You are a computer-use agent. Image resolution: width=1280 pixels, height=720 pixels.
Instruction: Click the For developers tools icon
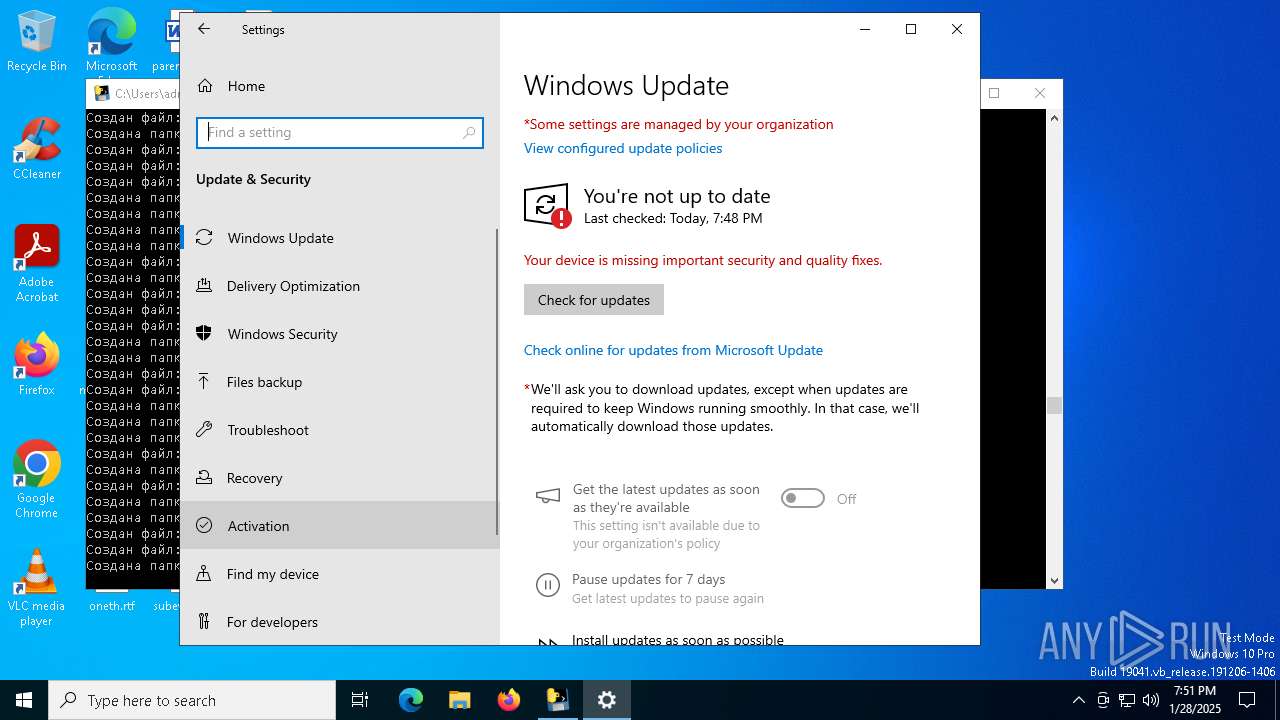[x=204, y=622]
